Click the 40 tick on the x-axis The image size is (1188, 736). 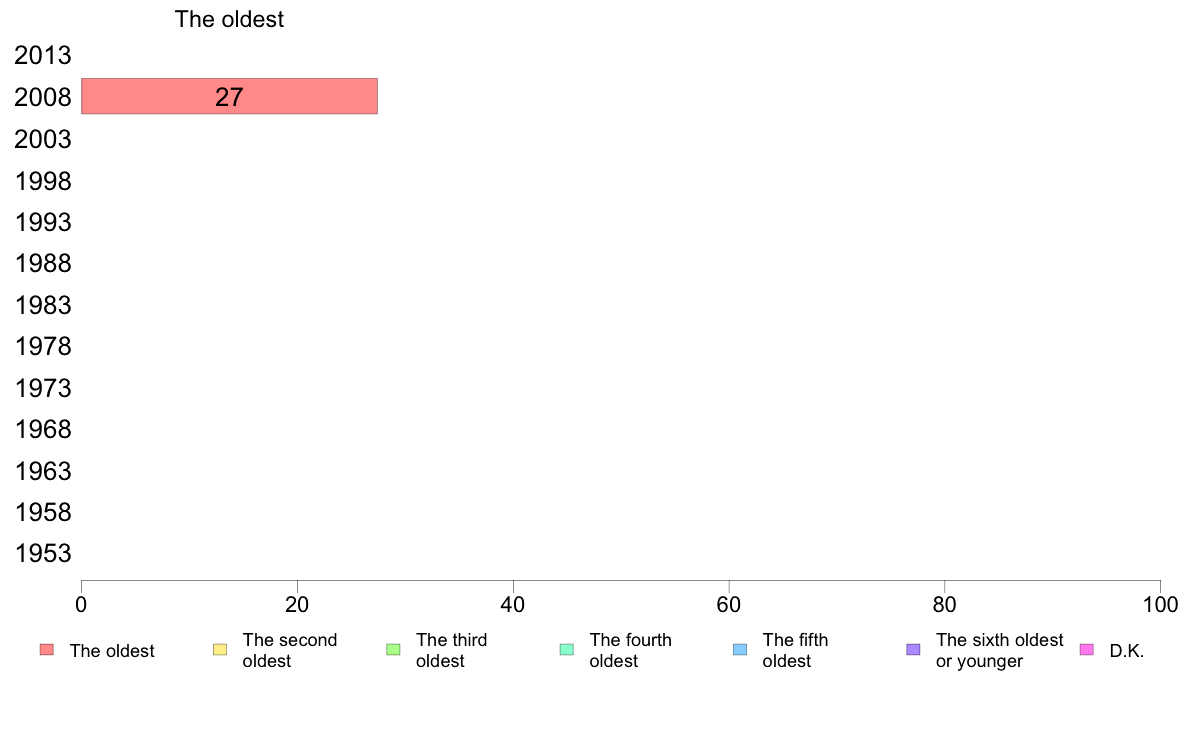[513, 604]
